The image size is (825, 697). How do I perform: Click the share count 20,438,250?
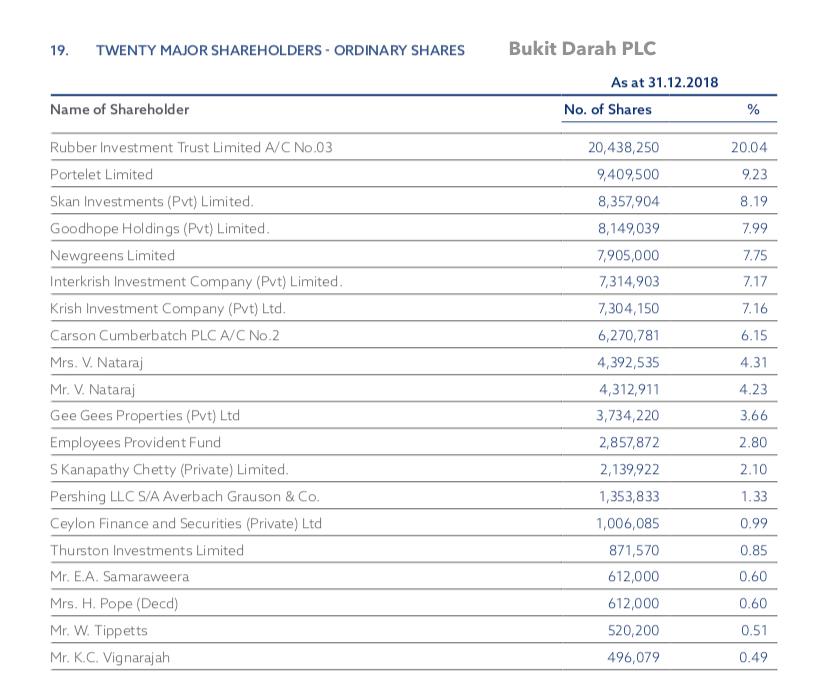(x=623, y=147)
